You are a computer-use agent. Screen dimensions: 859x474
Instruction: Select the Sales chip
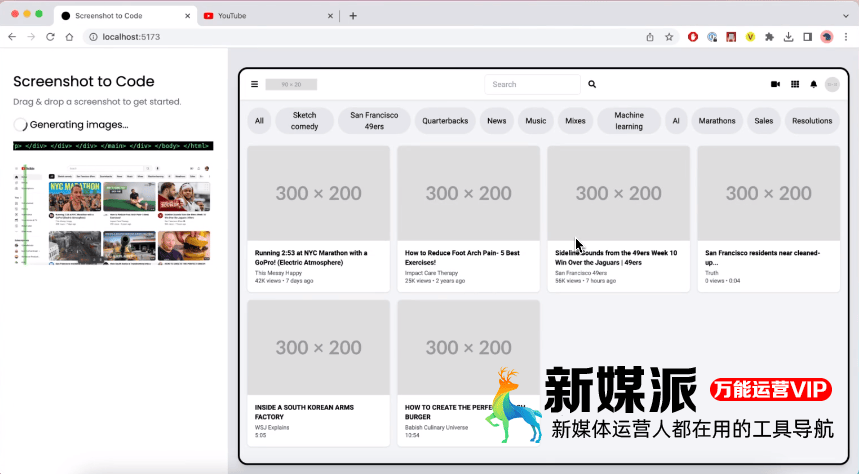click(x=764, y=121)
